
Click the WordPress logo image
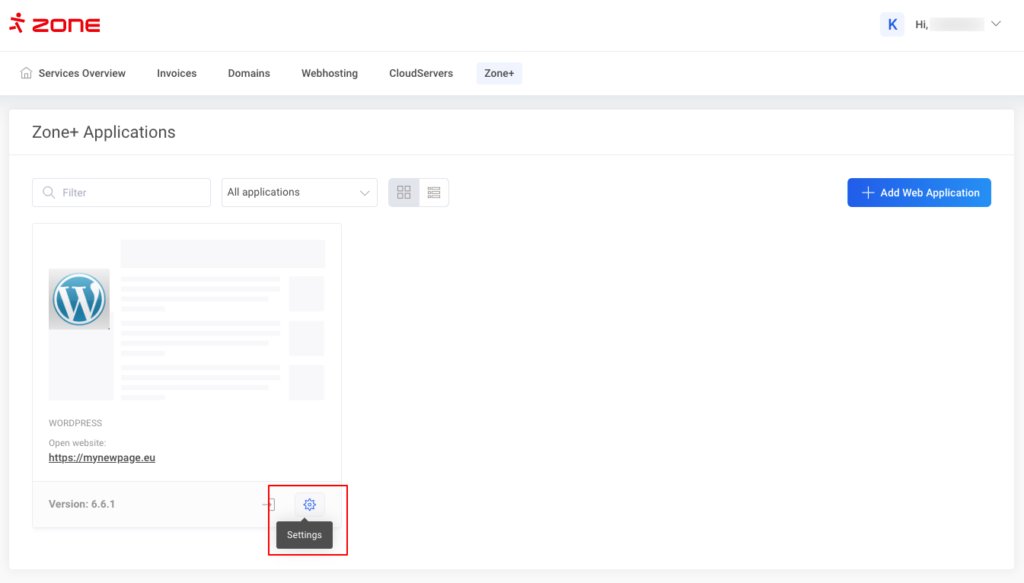tap(79, 299)
